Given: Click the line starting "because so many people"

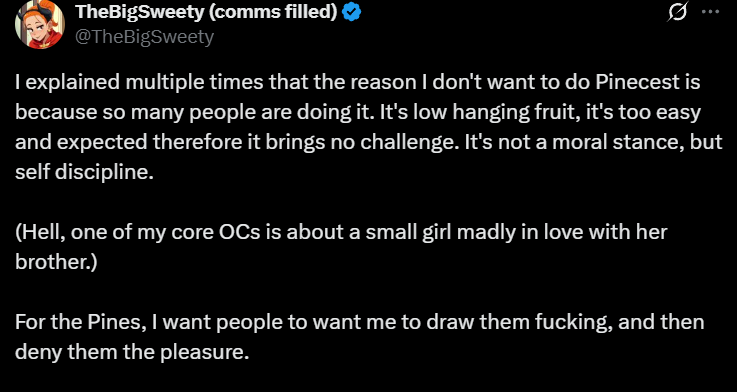Looking at the screenshot, I should tap(358, 113).
